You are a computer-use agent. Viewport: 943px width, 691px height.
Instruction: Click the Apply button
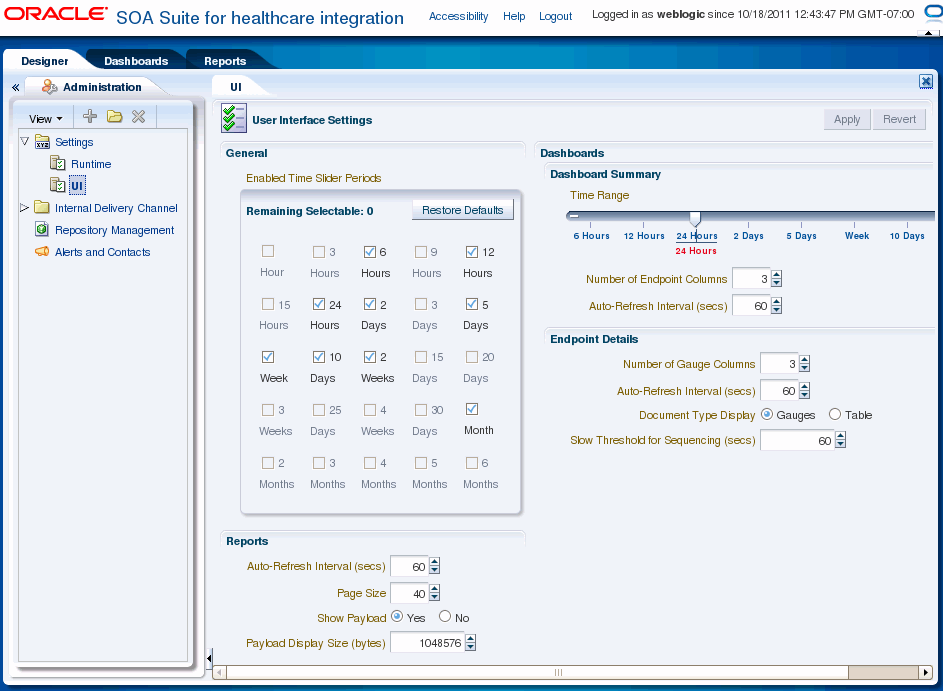pos(847,119)
